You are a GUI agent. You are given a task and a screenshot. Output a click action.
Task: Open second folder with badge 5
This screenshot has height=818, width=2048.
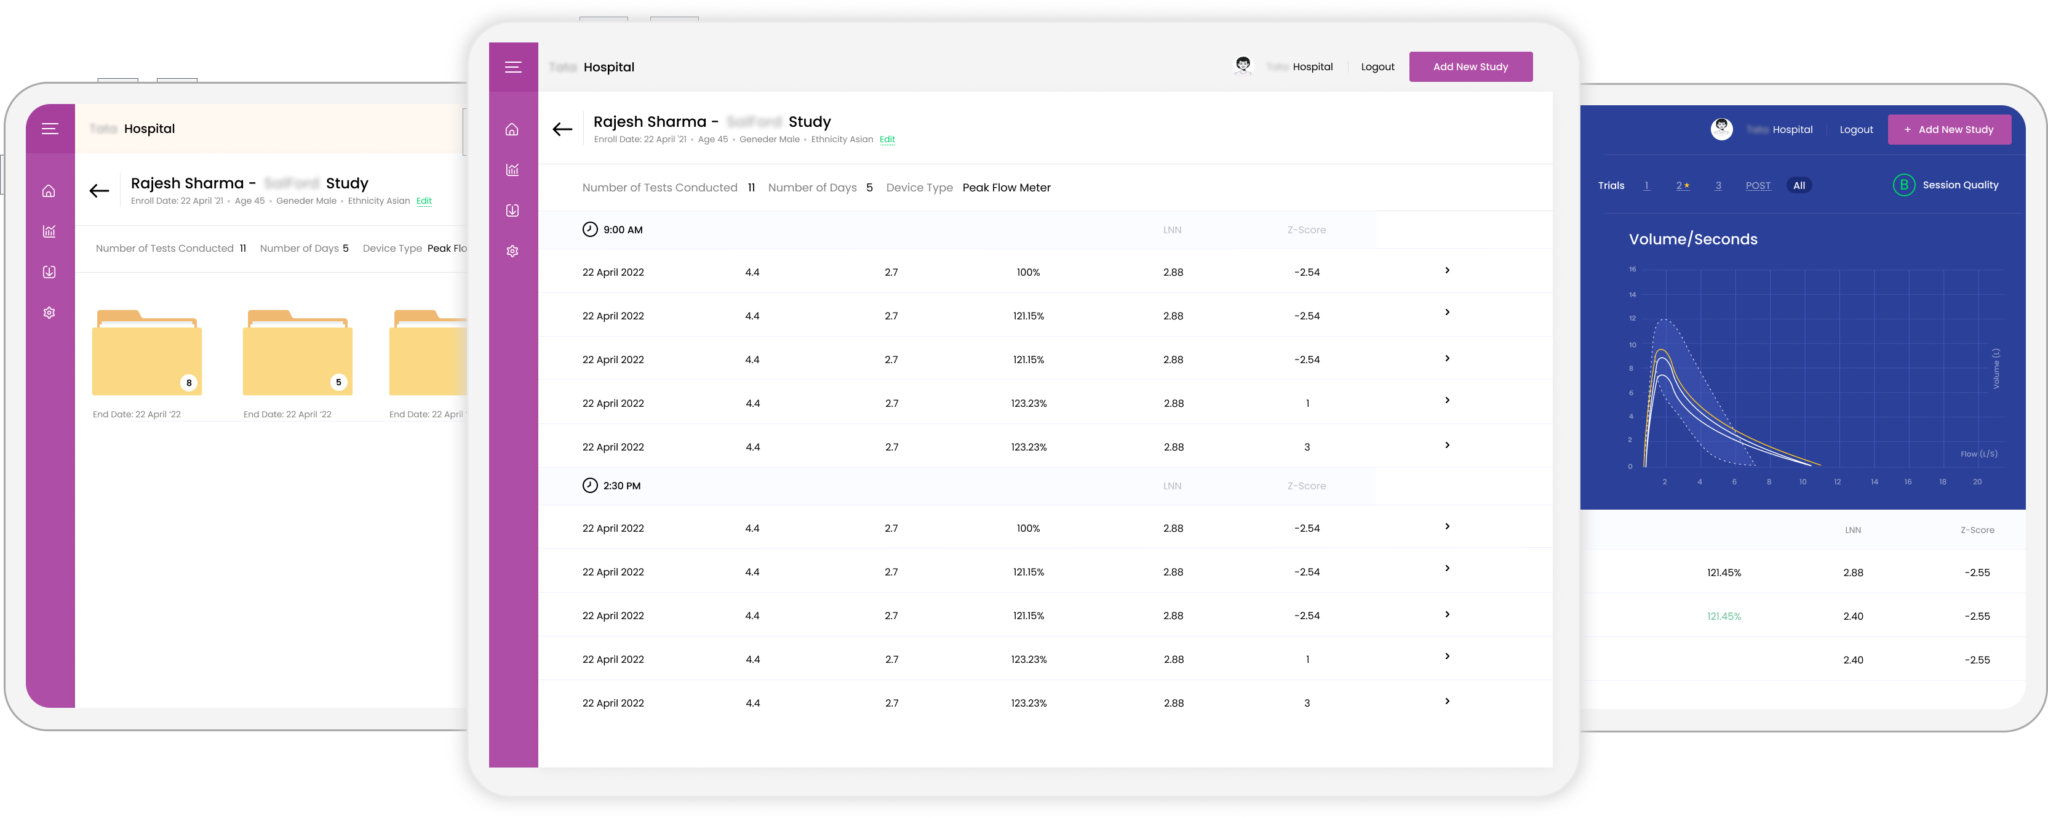pos(298,353)
